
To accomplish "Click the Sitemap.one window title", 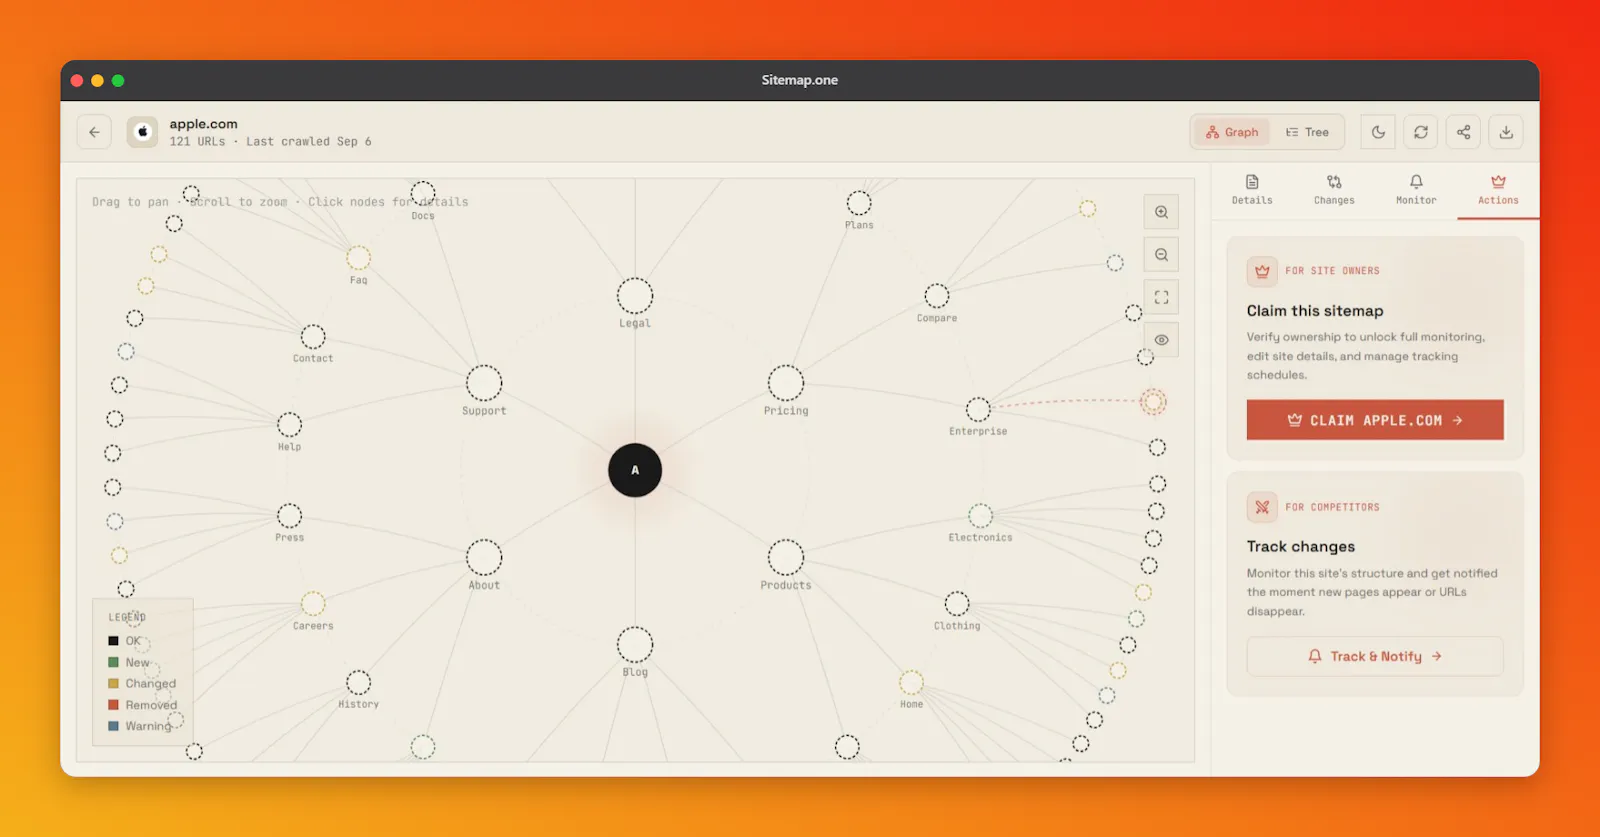I will pos(800,80).
